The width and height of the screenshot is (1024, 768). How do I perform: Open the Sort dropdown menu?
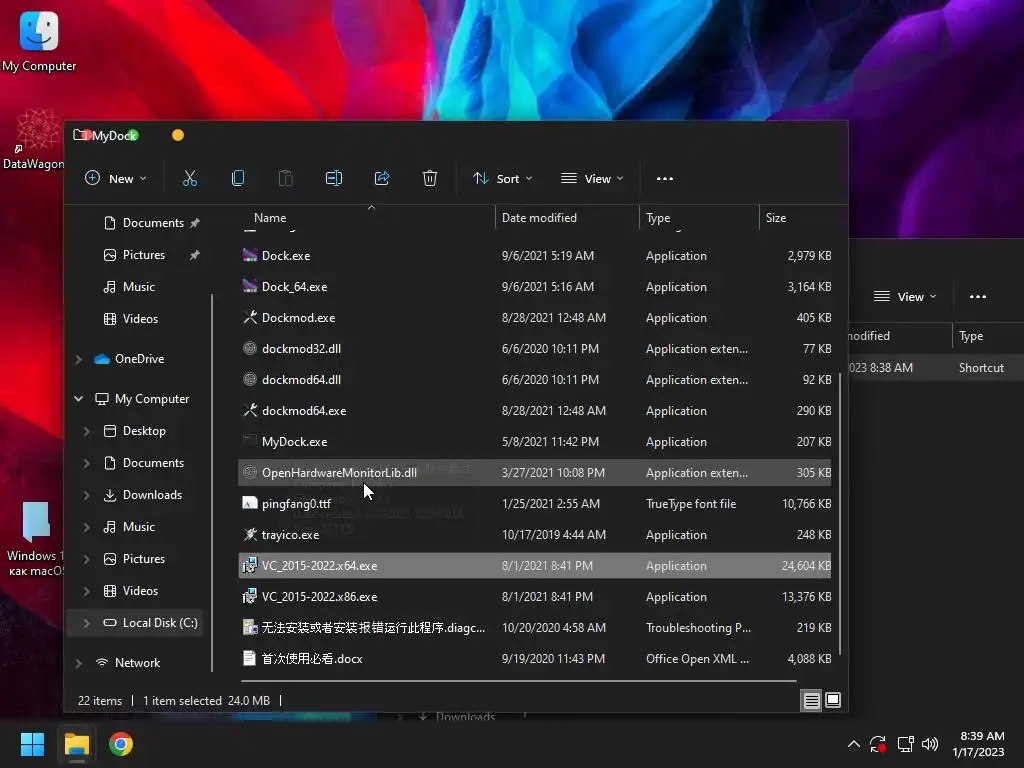pyautogui.click(x=502, y=178)
